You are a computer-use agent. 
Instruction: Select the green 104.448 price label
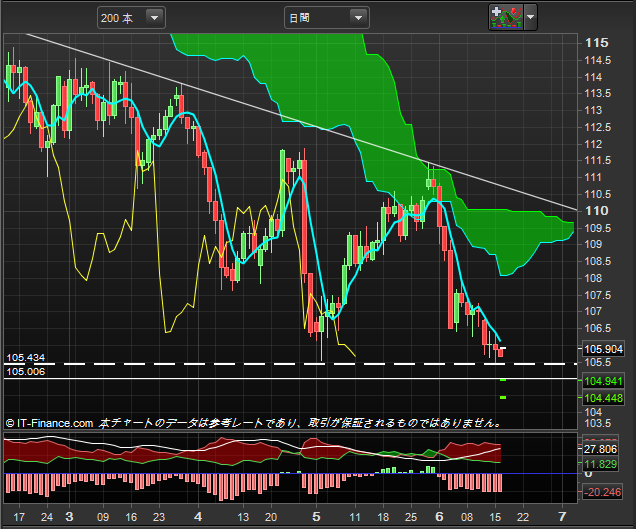(603, 398)
